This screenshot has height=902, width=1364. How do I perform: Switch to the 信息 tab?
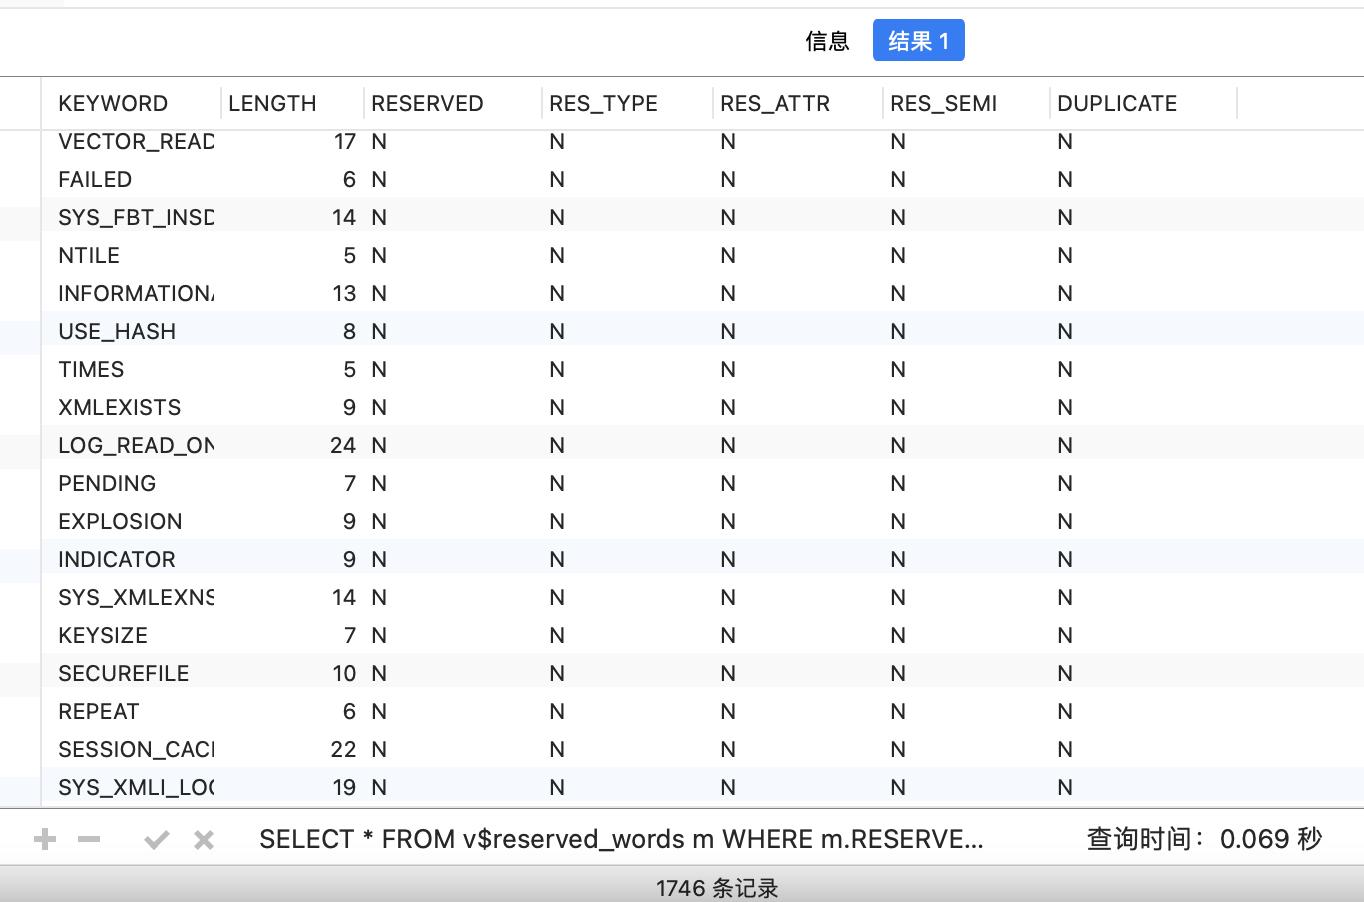(x=828, y=41)
